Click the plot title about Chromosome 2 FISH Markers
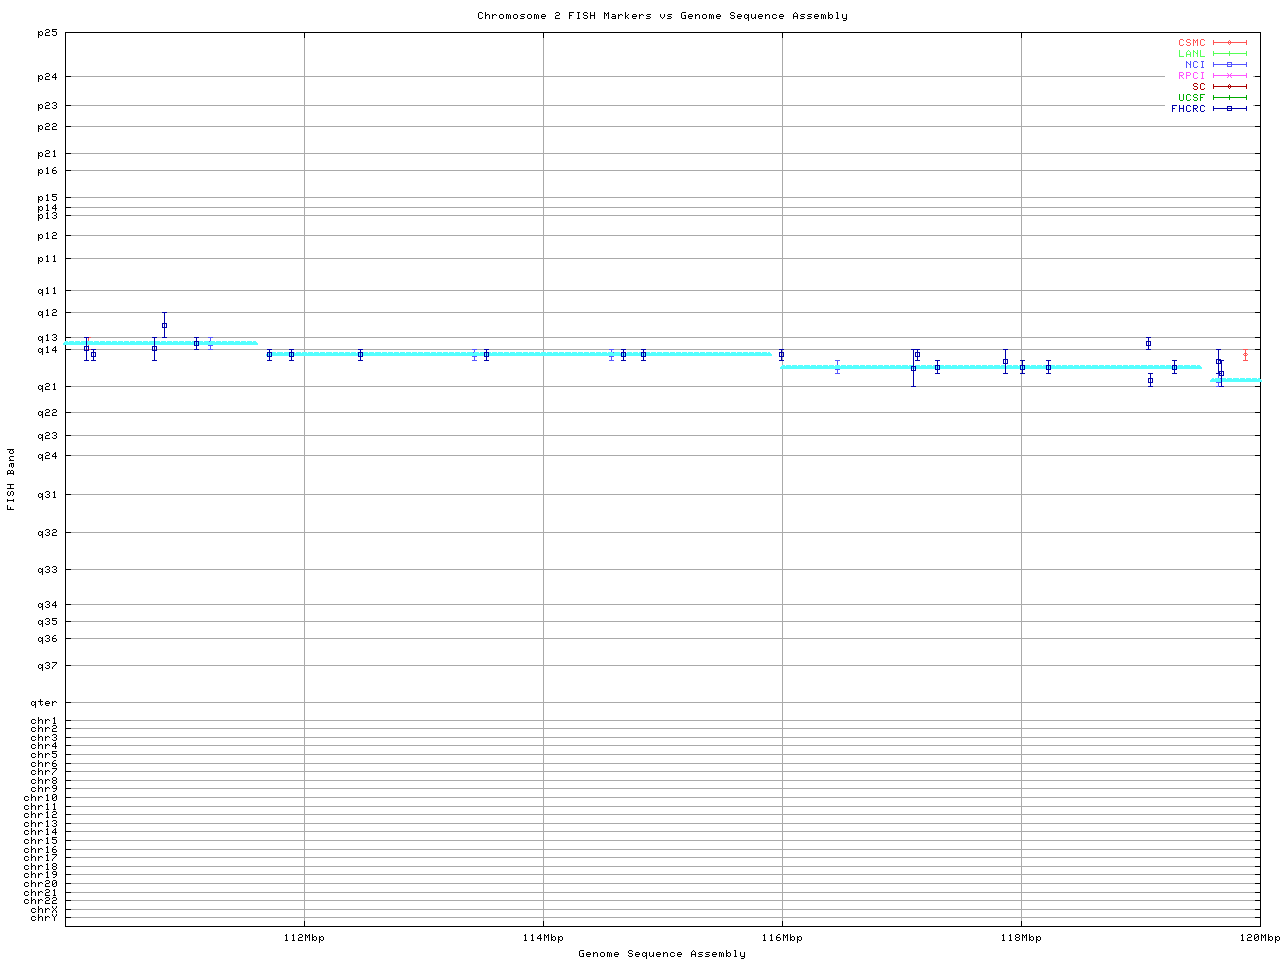 662,16
